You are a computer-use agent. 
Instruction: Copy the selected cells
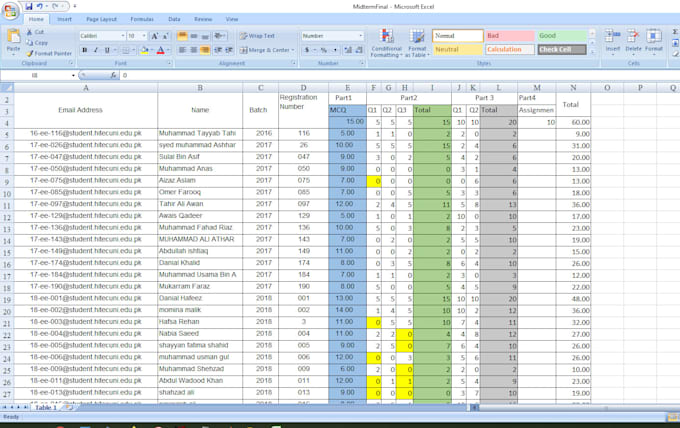[37, 42]
